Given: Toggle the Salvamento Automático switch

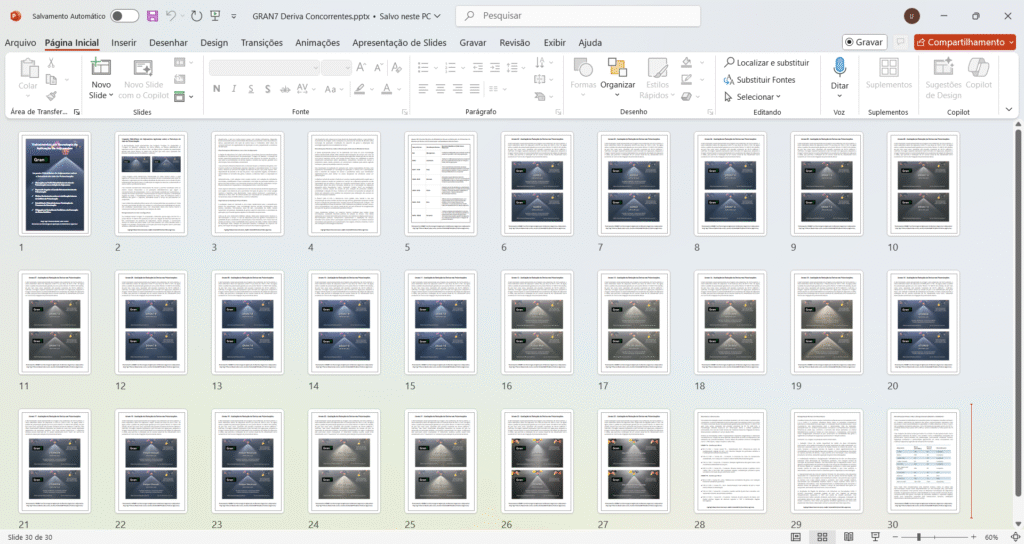Looking at the screenshot, I should 124,16.
